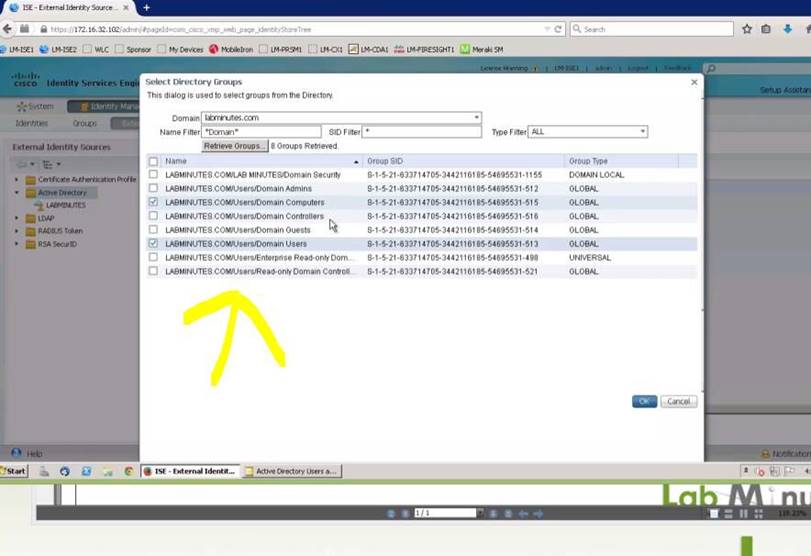Check the Domain Security group checkbox
Viewport: 811px width, 556px height.
coord(153,175)
